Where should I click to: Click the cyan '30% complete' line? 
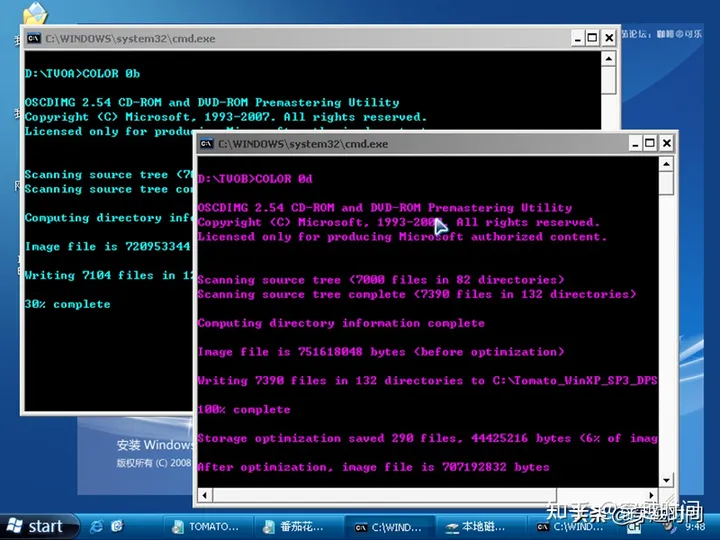[68, 304]
